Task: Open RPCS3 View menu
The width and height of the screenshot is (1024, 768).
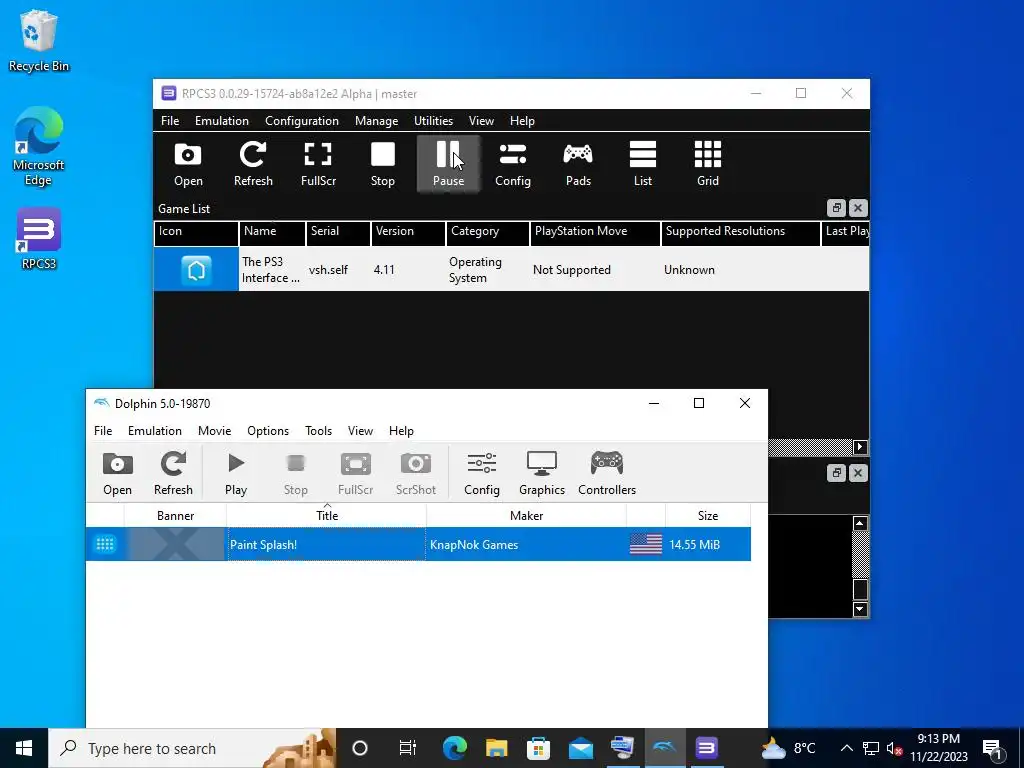Action: (x=481, y=121)
